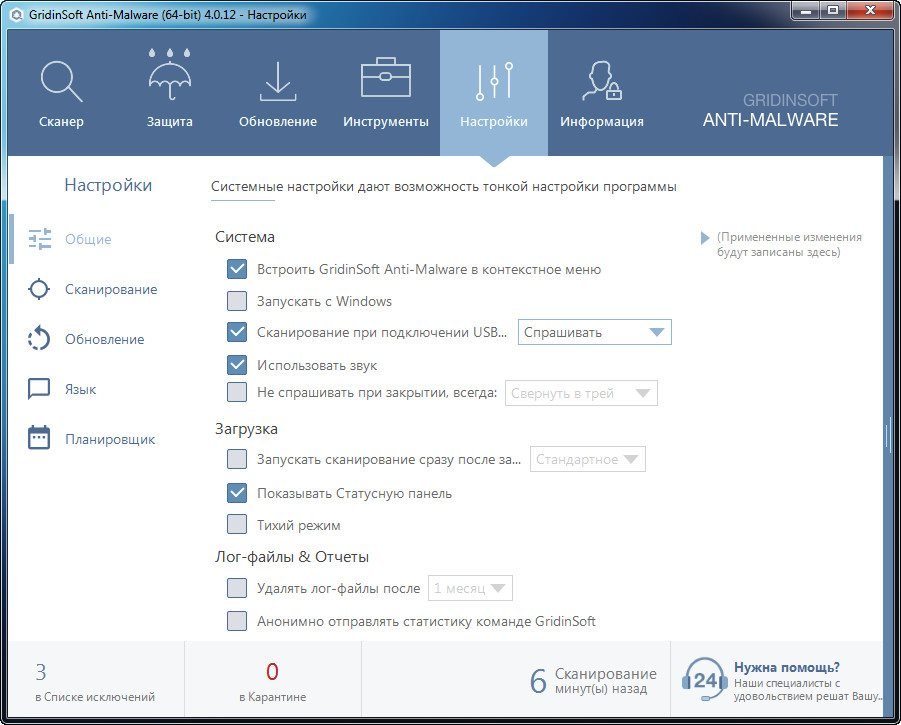Uncheck Показывать Статусную панель

[x=237, y=493]
